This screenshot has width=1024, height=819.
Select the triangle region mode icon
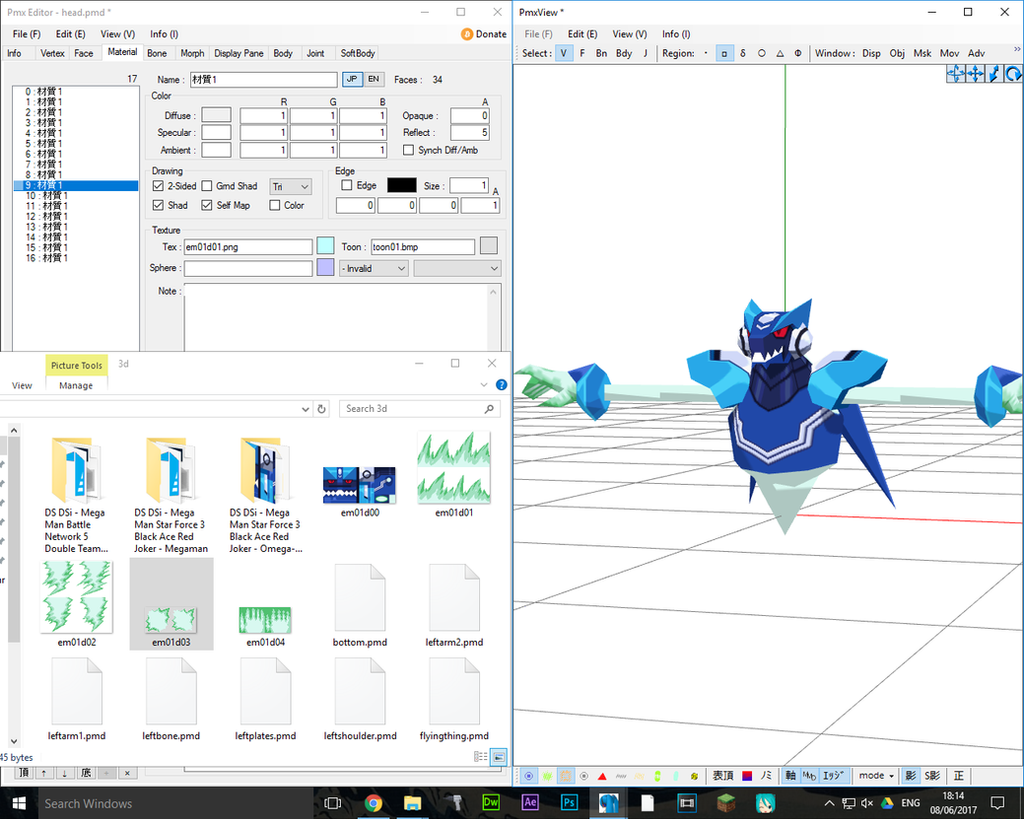click(780, 54)
